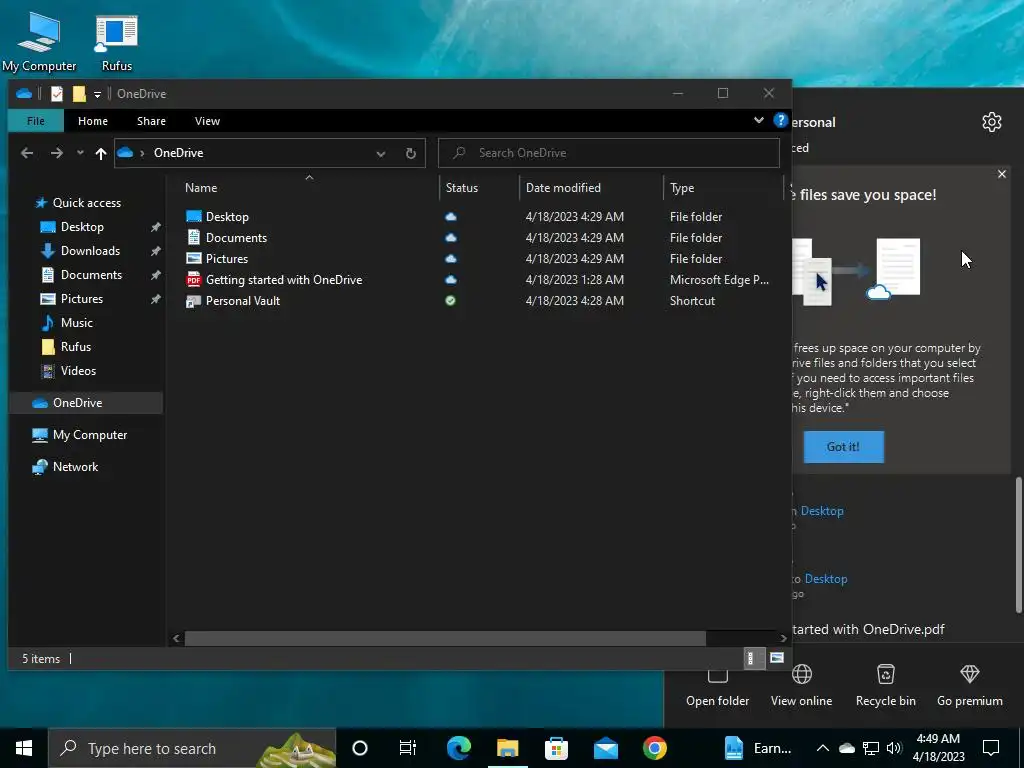Open the Share ribbon tab

coord(152,121)
